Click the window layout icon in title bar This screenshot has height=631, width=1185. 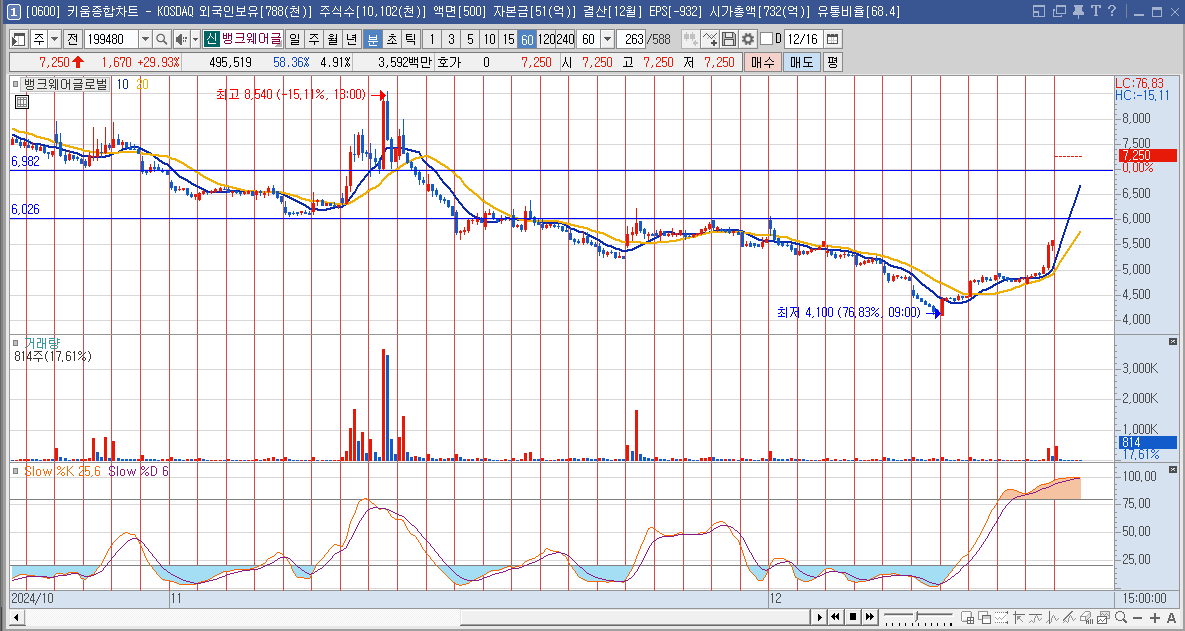(1038, 11)
